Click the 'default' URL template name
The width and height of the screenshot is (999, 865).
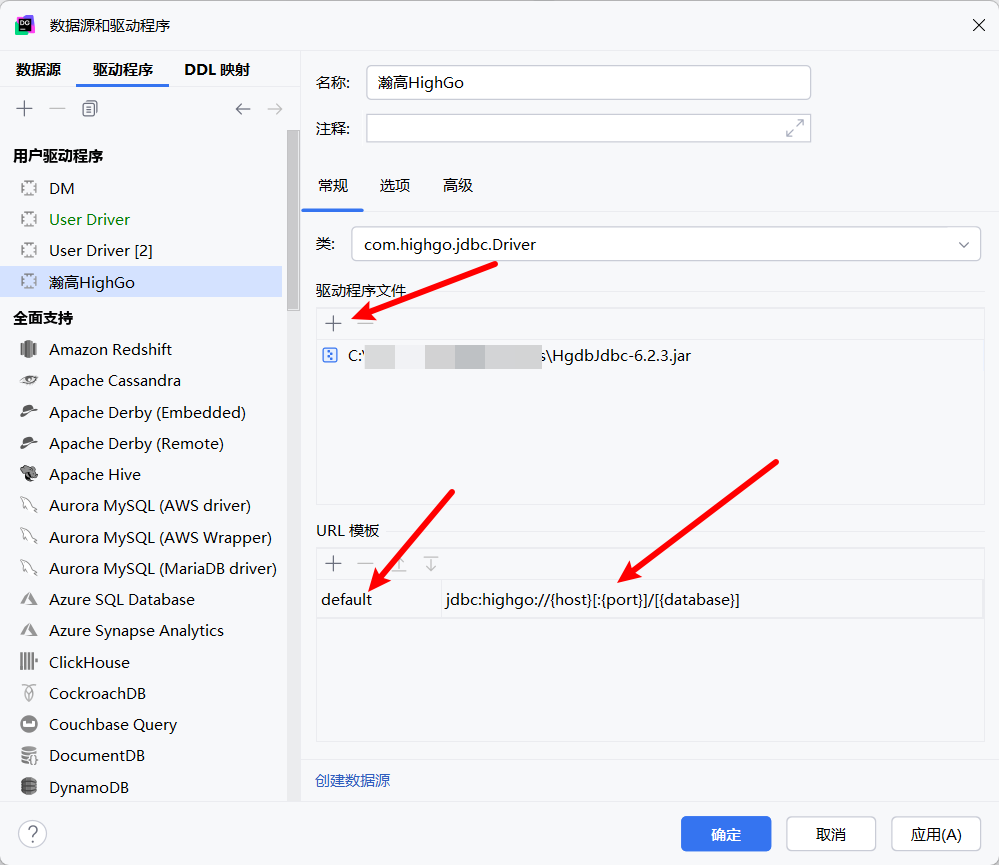[346, 599]
